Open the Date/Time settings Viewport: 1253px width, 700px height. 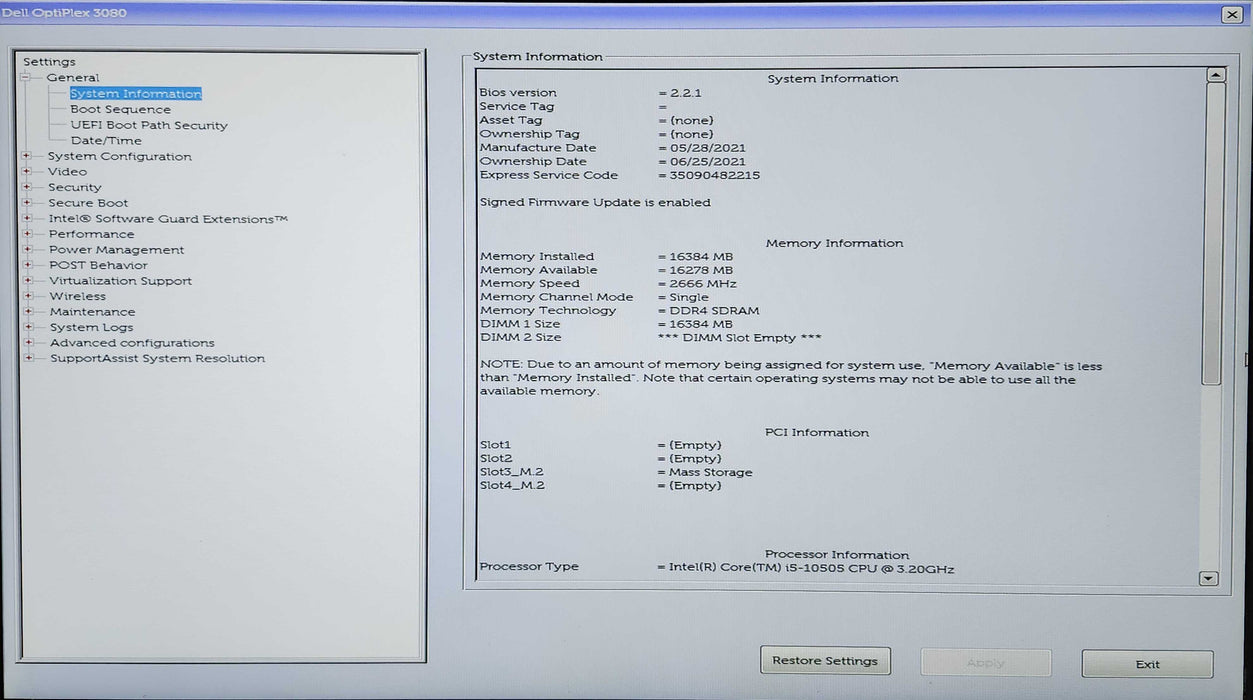tap(106, 141)
